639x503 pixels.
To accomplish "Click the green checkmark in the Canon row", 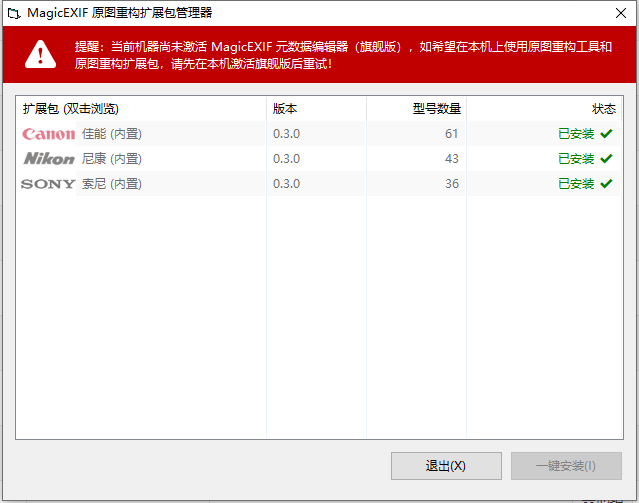I will coord(606,133).
